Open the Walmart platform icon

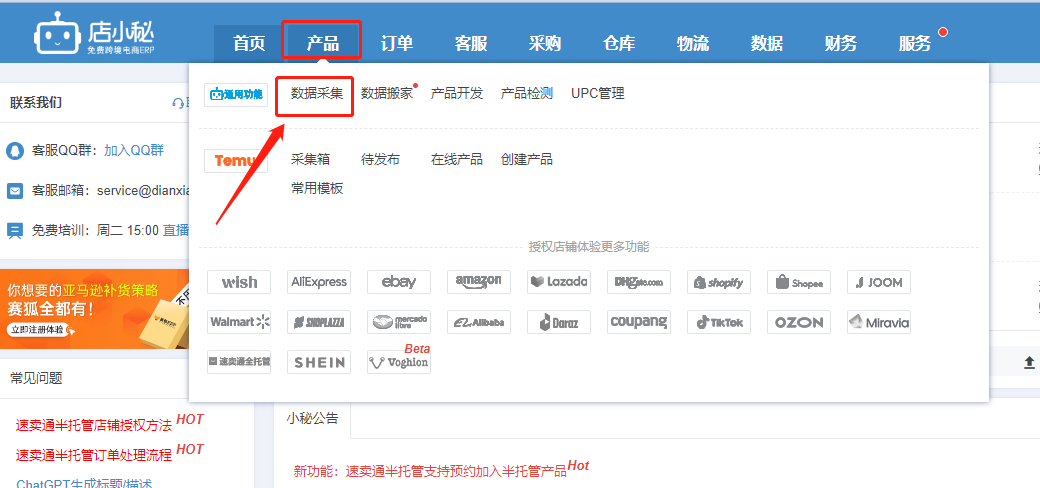pyautogui.click(x=239, y=322)
